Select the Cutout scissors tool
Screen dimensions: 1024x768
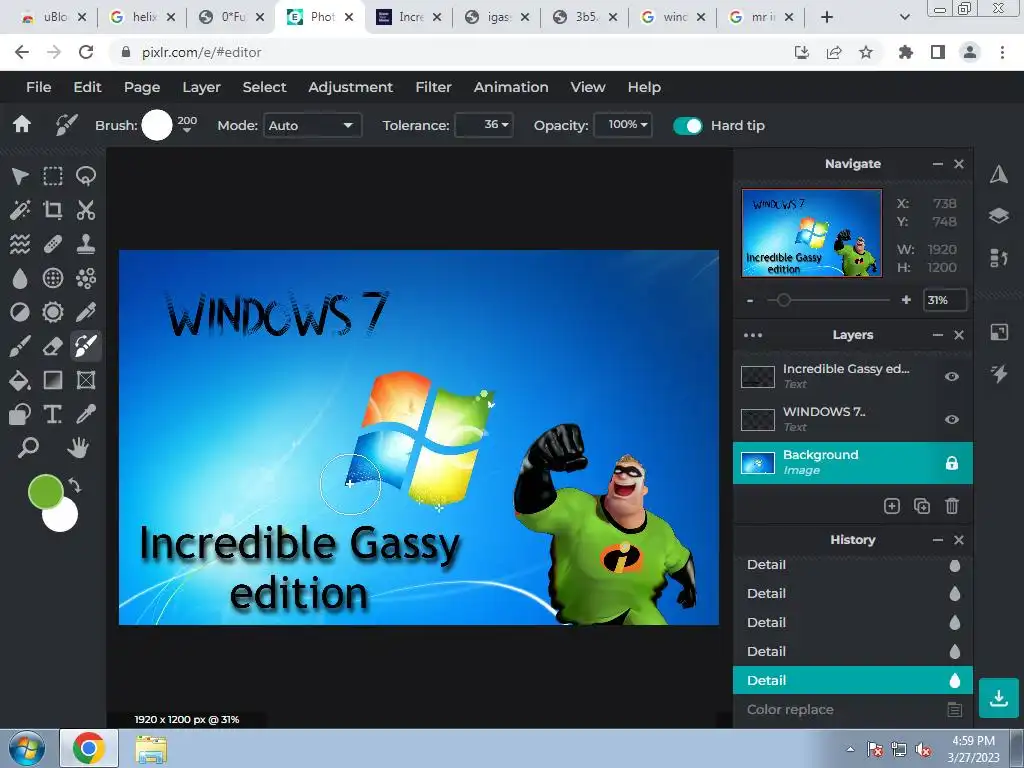pyautogui.click(x=86, y=210)
